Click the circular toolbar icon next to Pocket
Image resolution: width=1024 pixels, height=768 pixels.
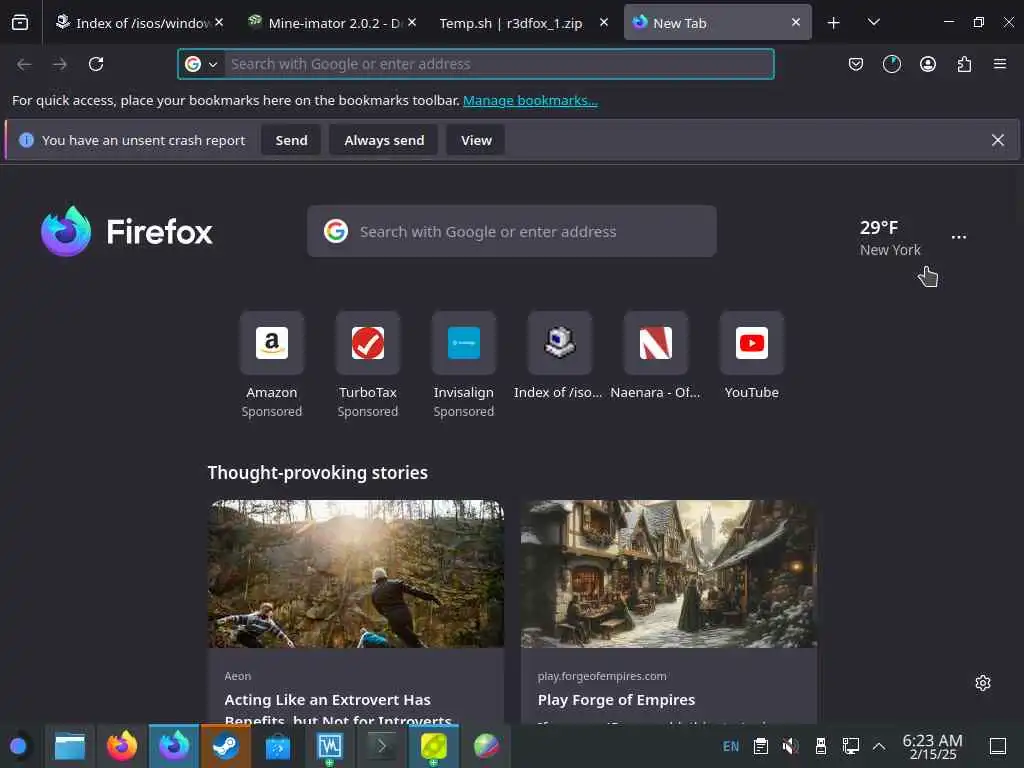coord(891,64)
